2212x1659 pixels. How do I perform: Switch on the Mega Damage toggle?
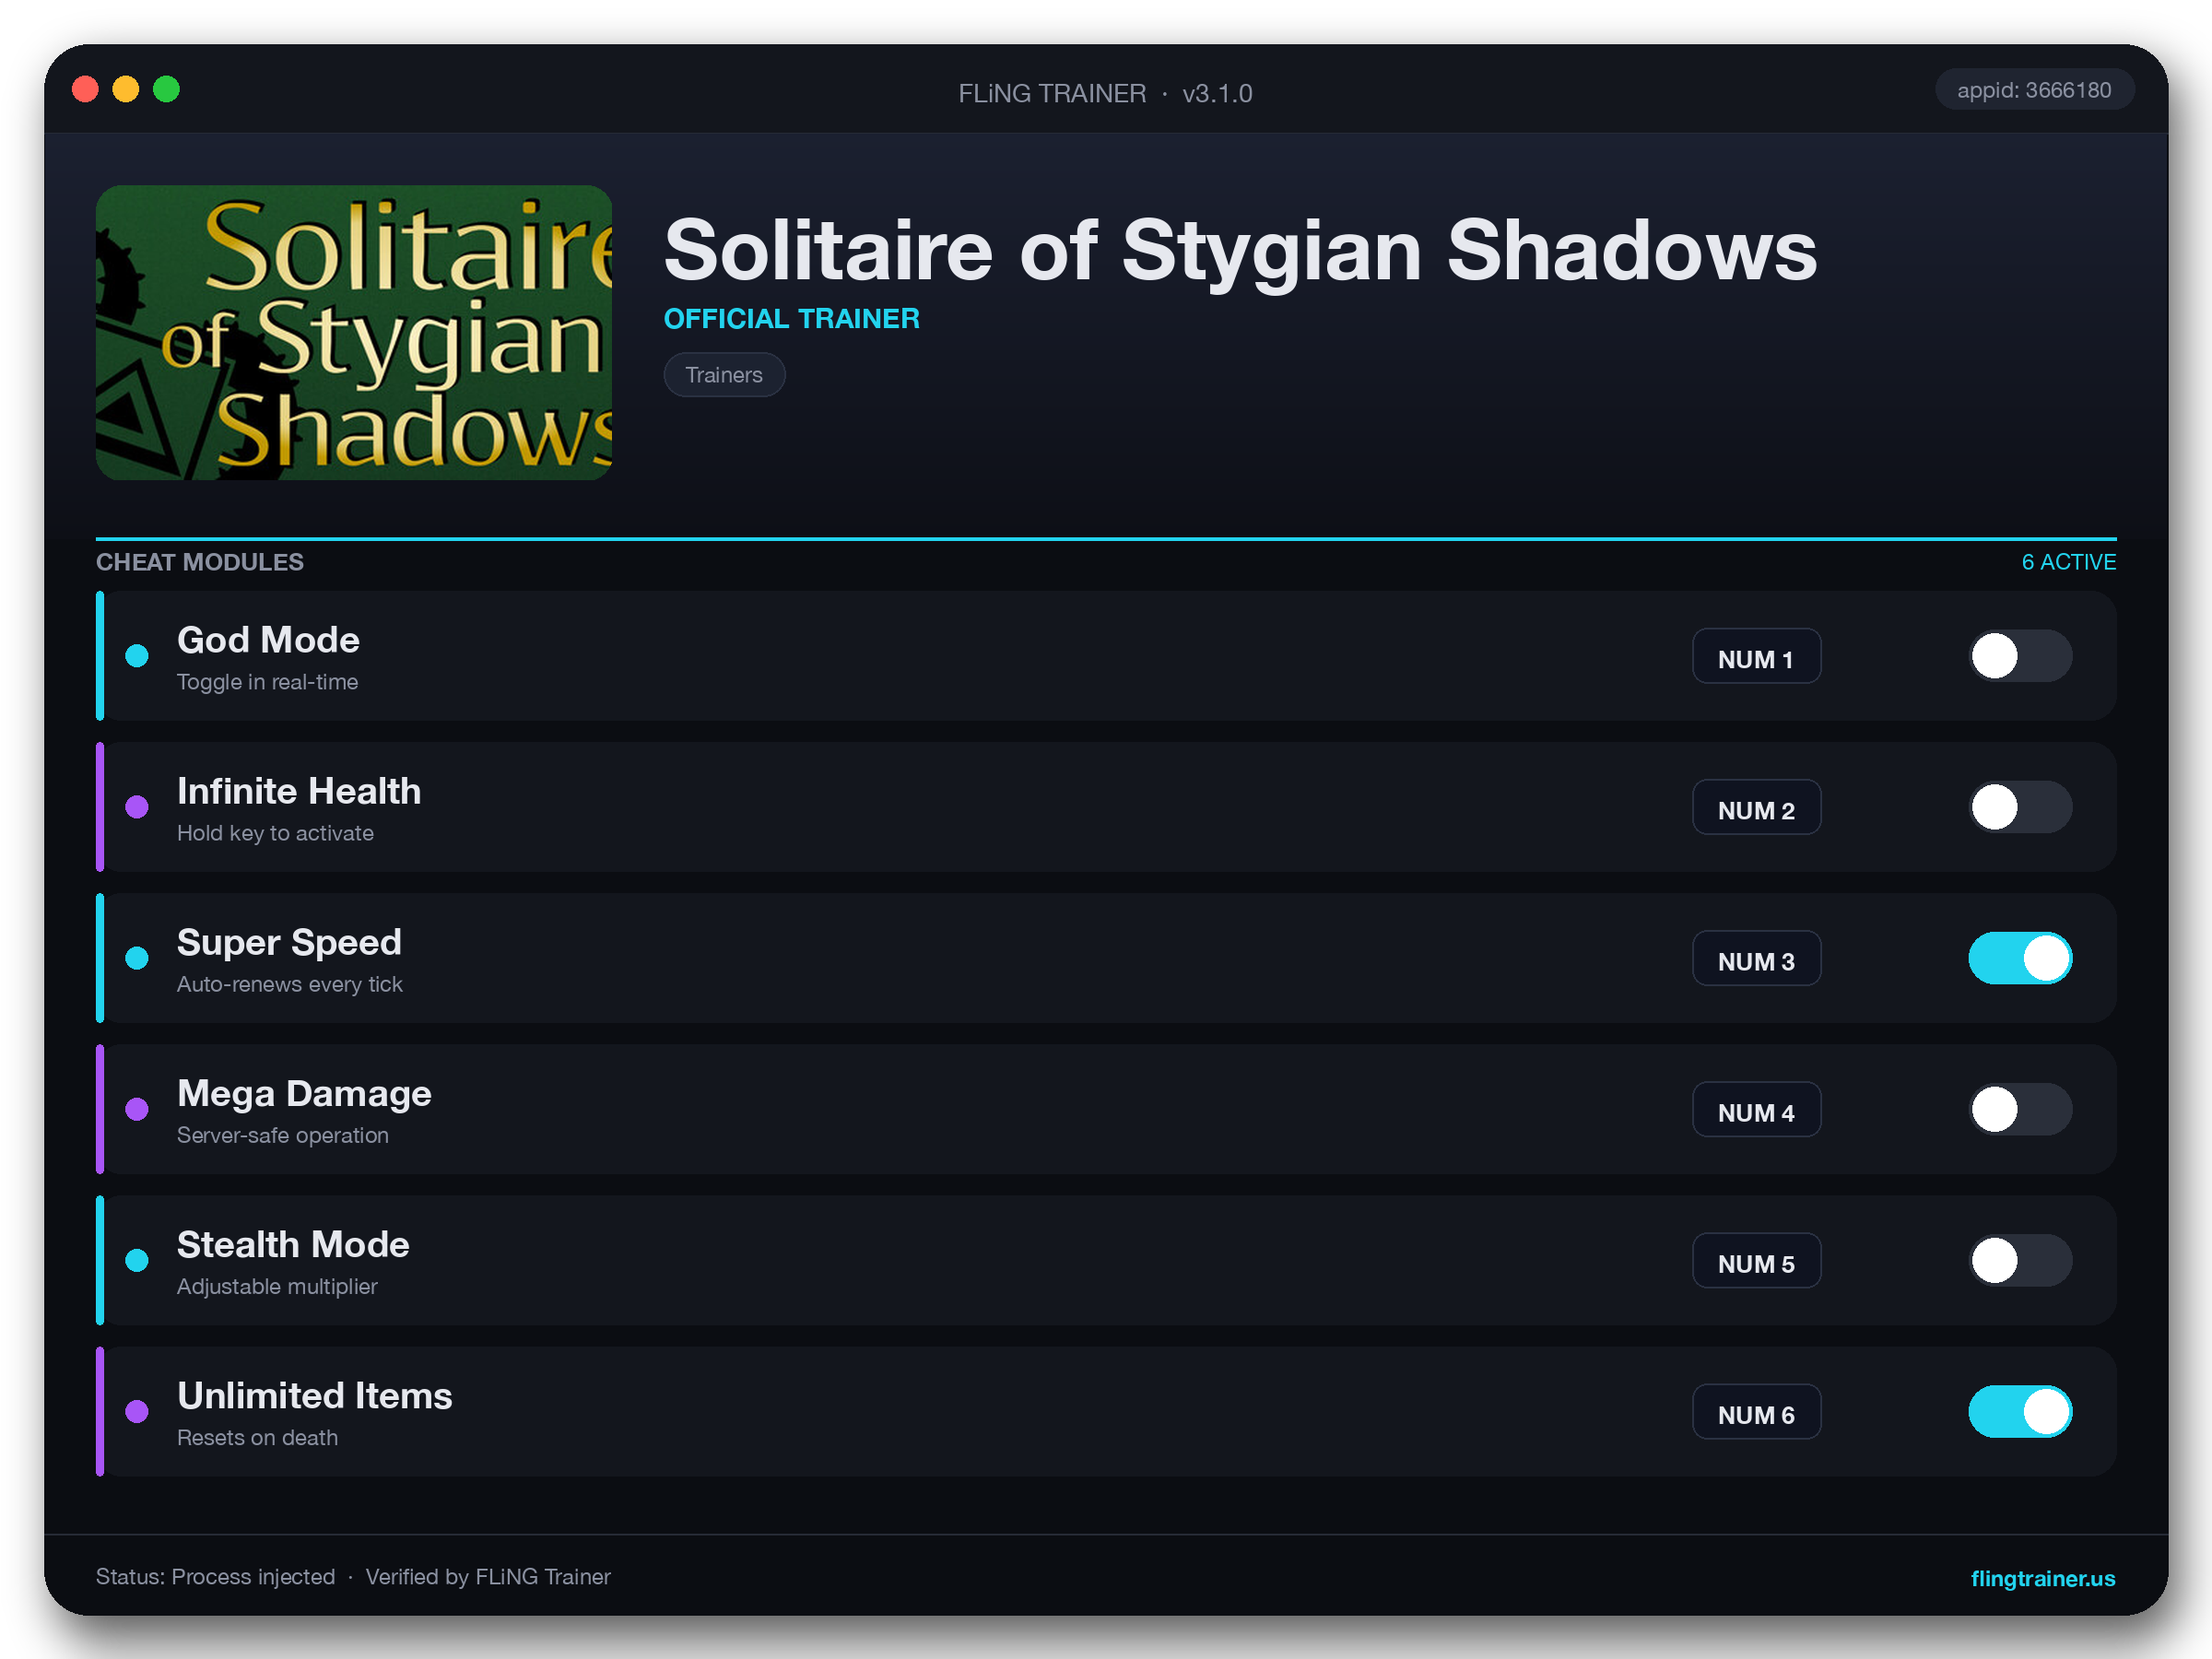(2020, 1109)
